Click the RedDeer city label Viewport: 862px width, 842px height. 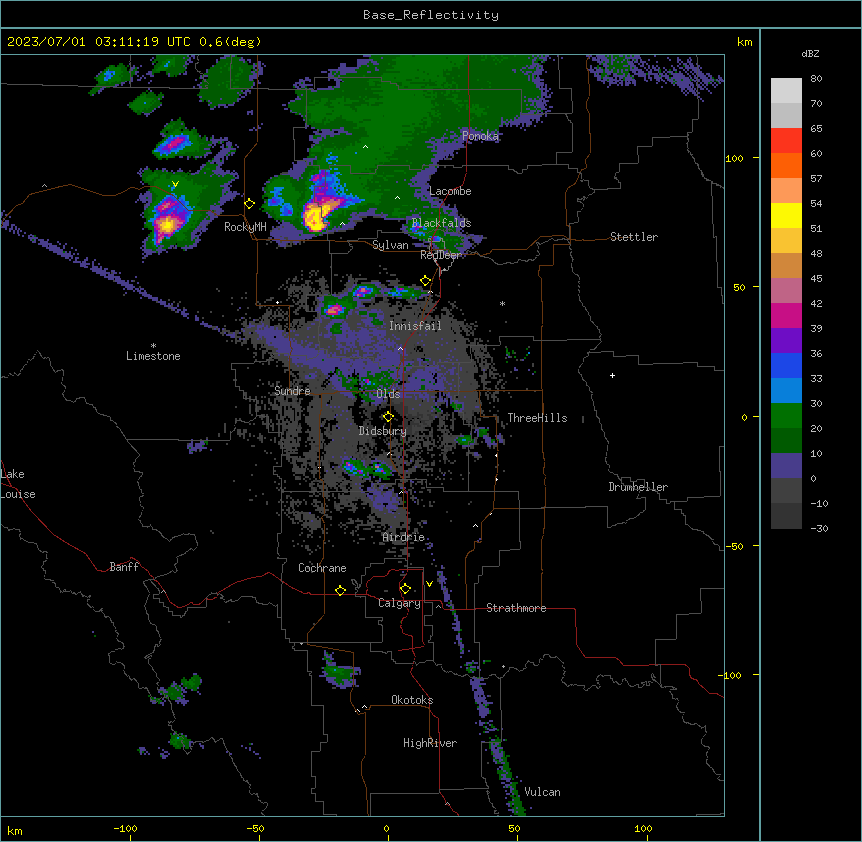pos(441,255)
